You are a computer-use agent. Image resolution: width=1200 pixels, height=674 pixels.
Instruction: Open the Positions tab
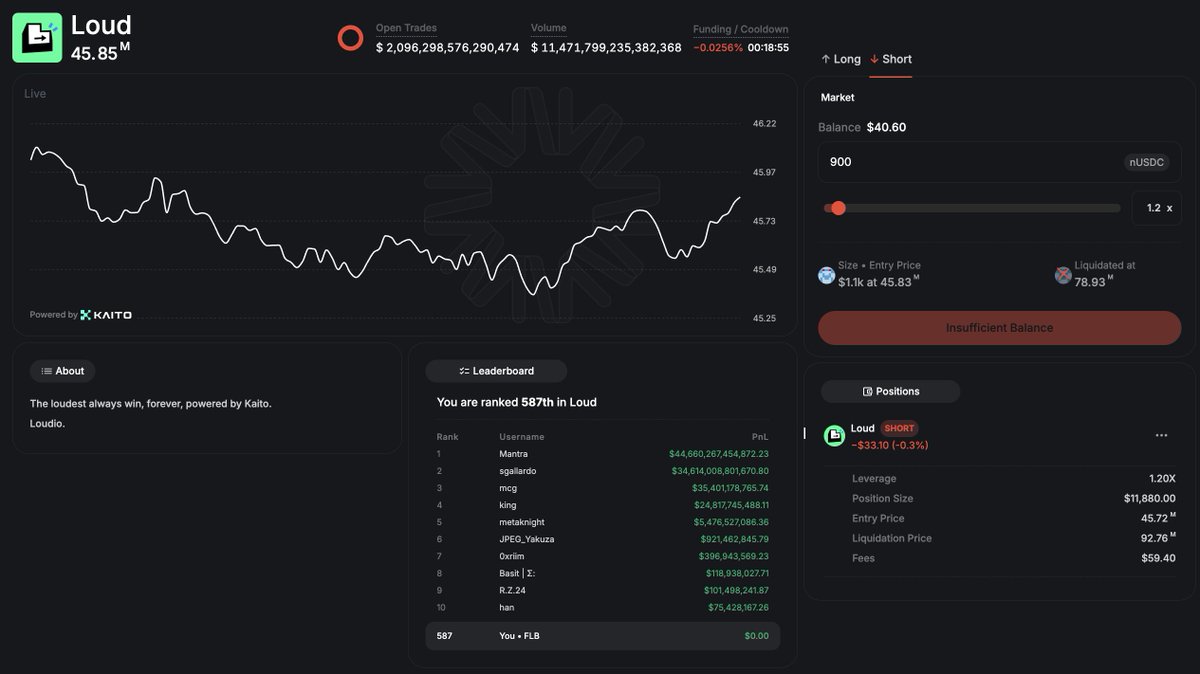pos(890,391)
